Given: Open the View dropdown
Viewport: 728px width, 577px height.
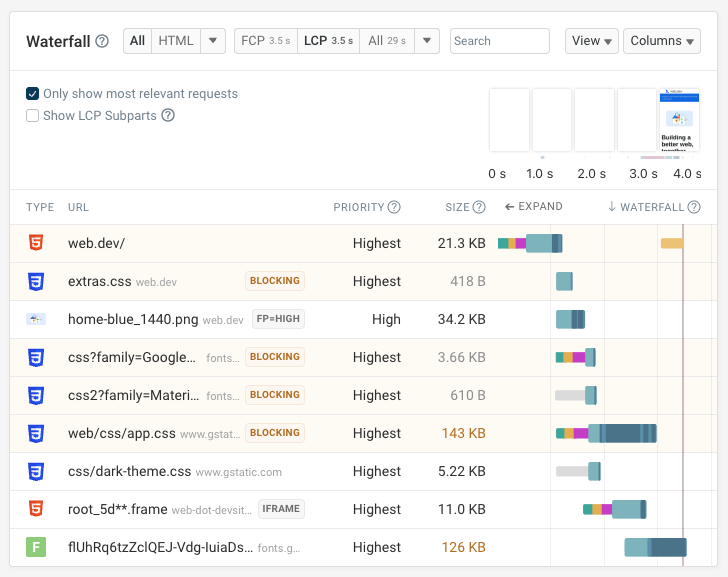Looking at the screenshot, I should point(592,41).
